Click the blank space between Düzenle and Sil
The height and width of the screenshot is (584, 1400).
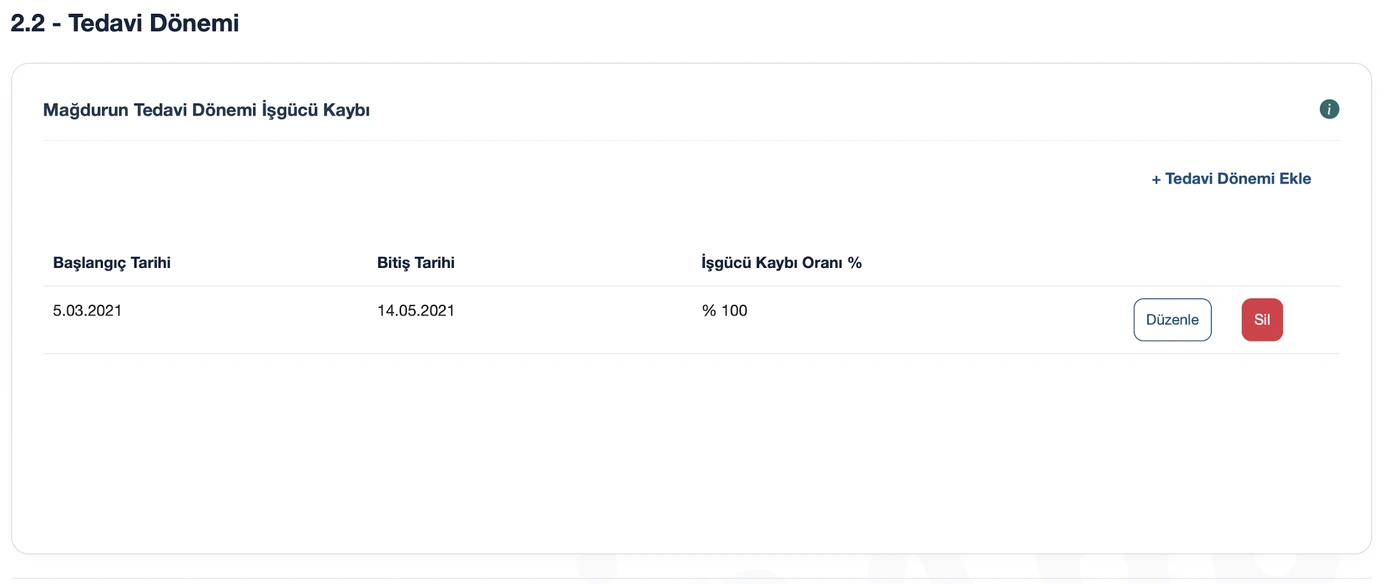[x=1227, y=320]
